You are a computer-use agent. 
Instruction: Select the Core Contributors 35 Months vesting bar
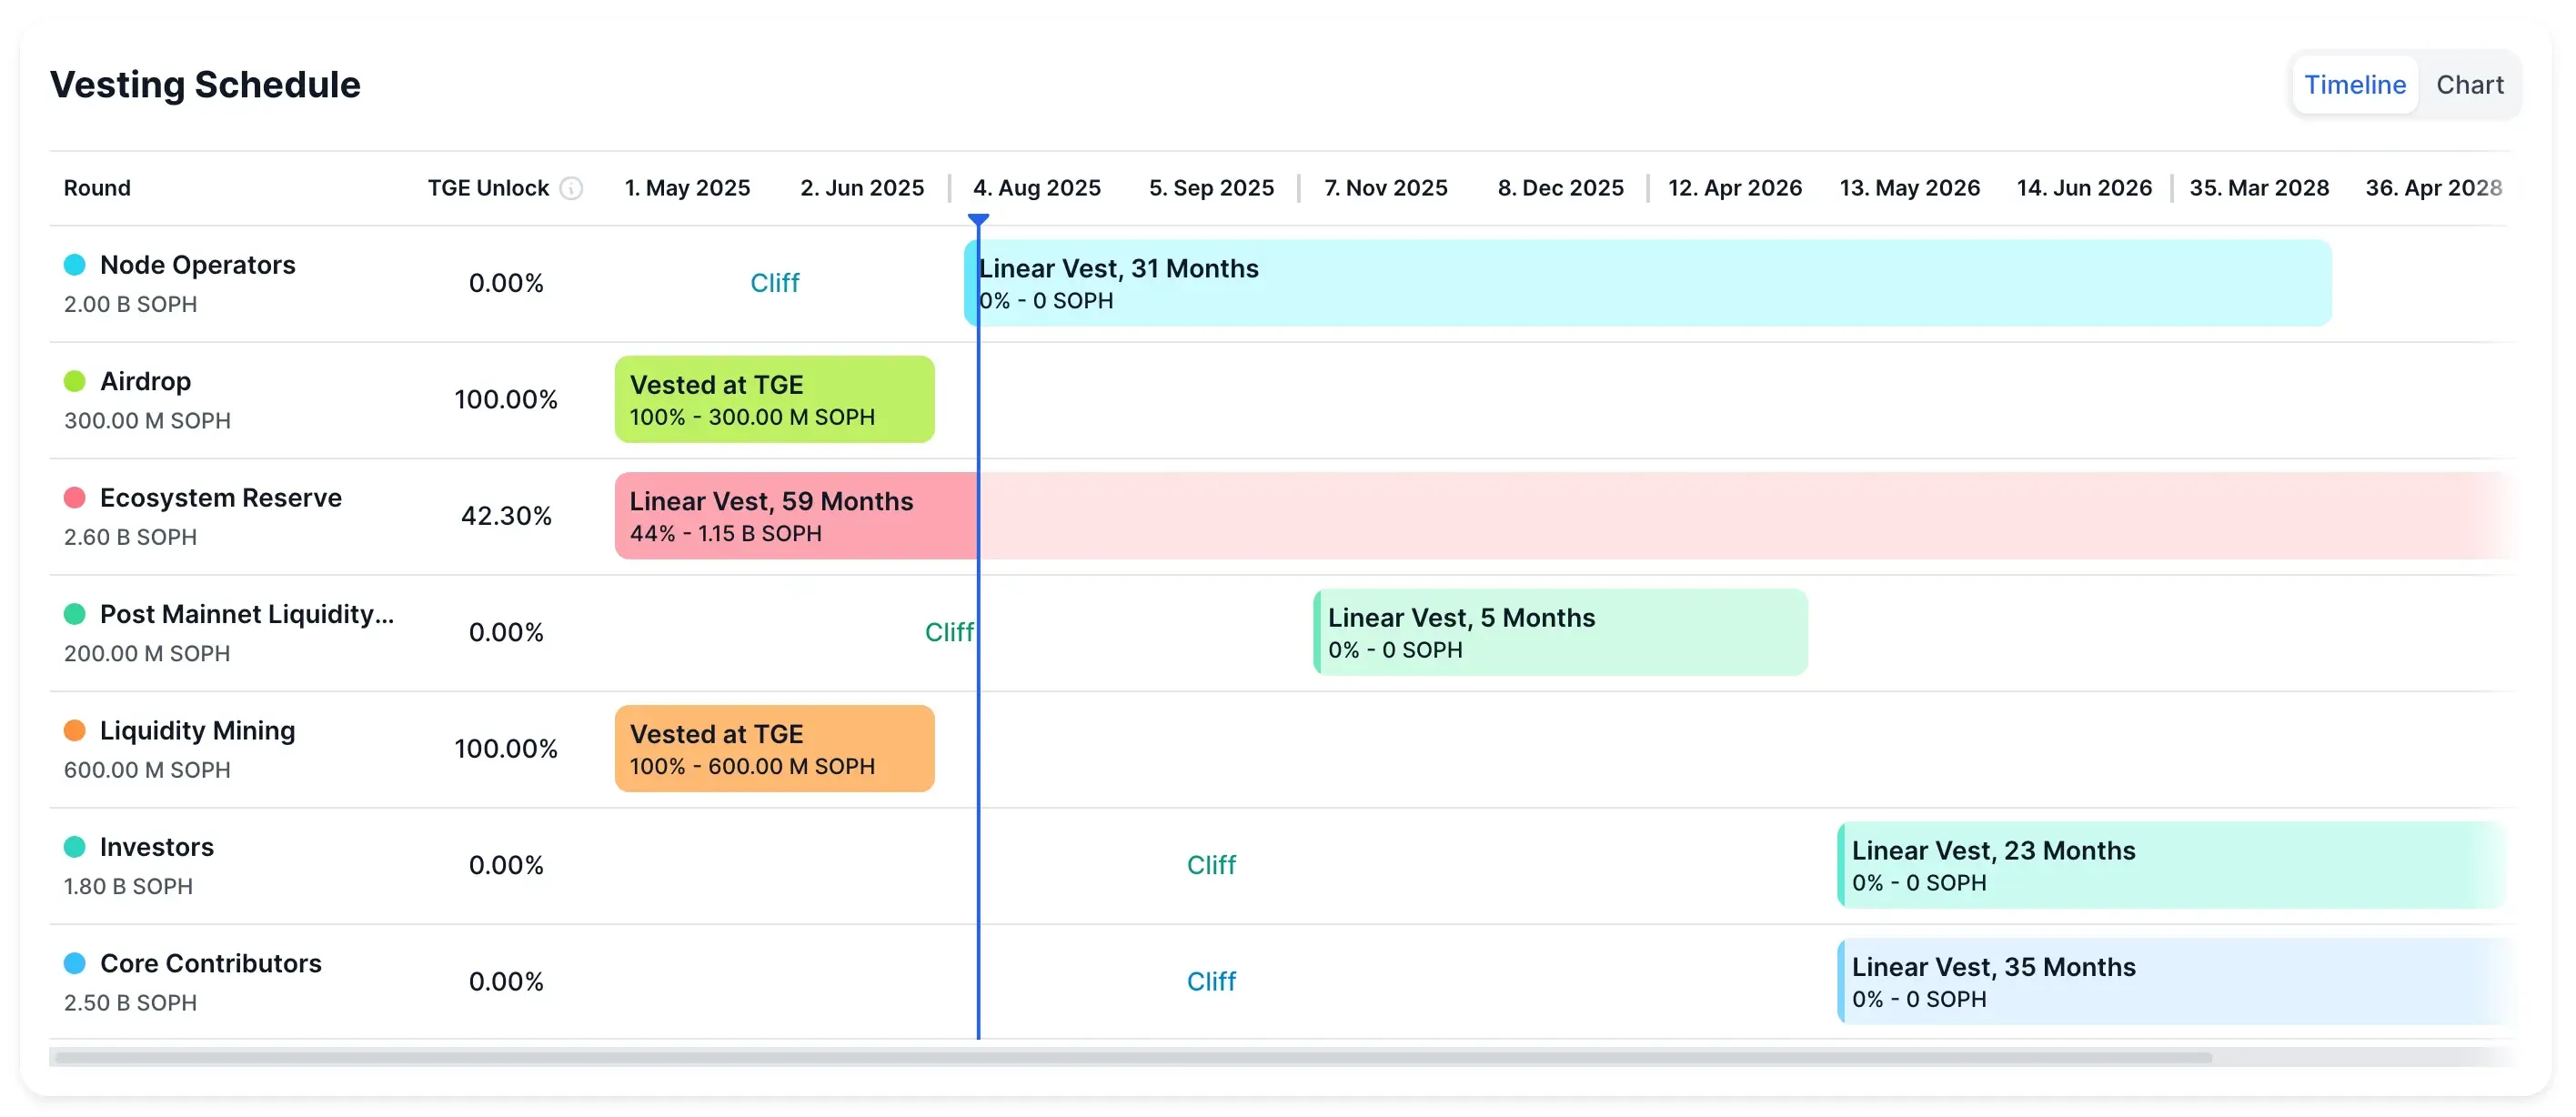pos(2100,980)
